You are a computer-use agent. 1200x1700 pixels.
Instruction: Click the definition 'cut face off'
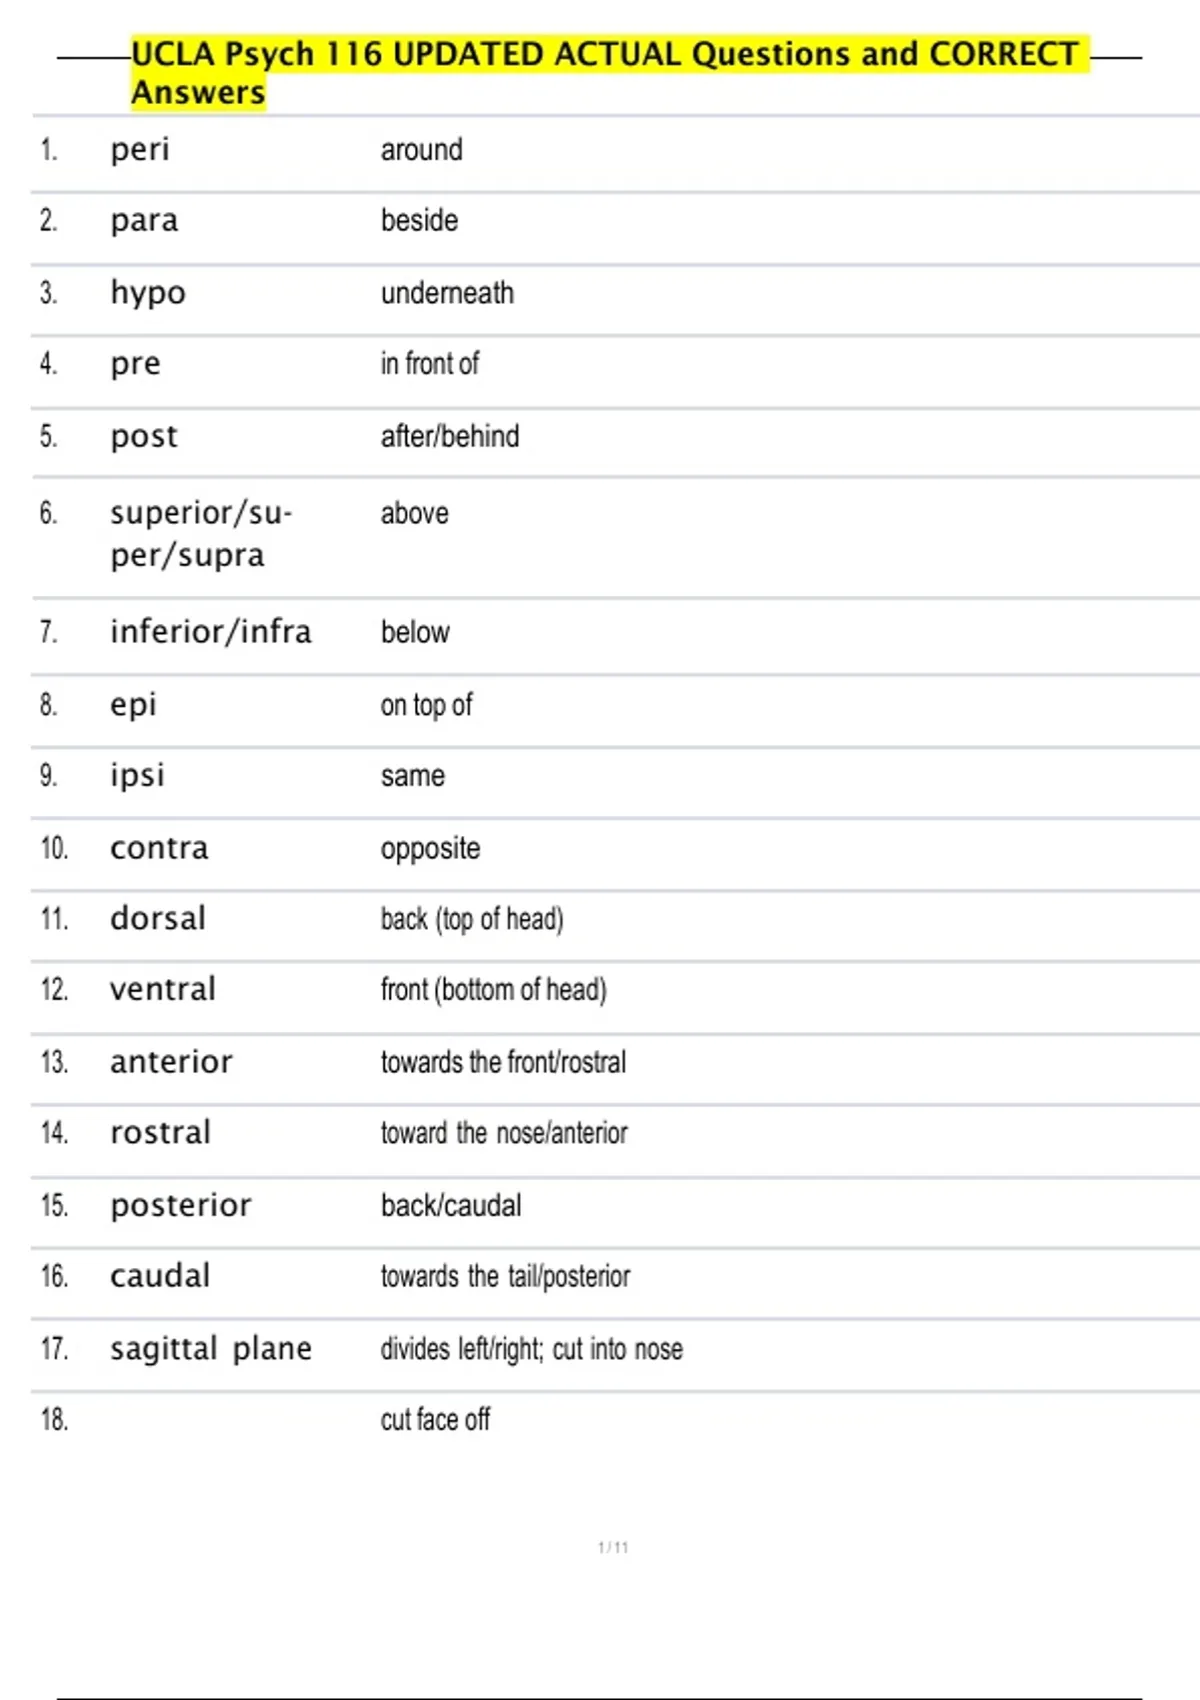point(435,1419)
